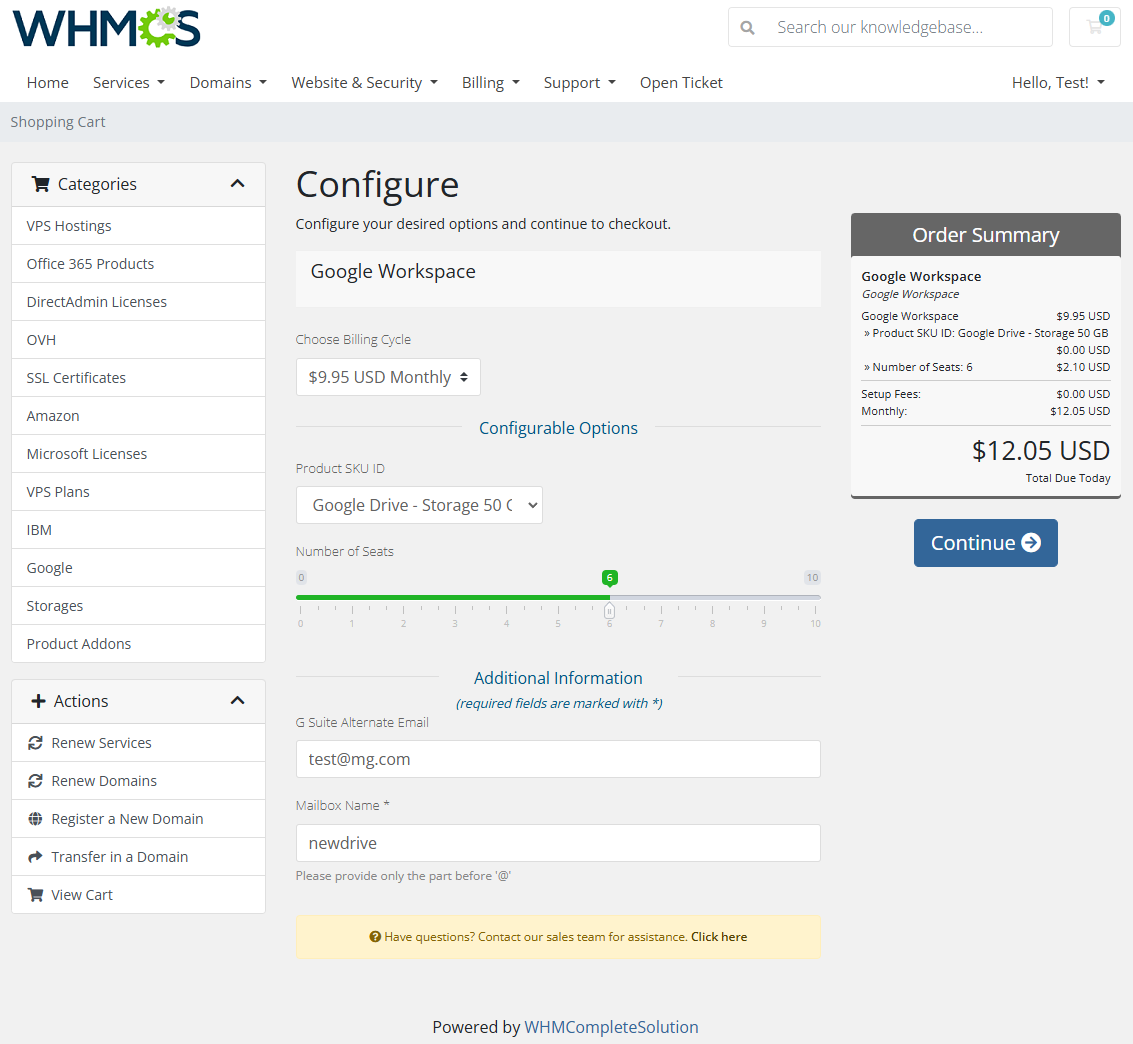Click the Continue button
Screen dimensions: 1133x1044
click(985, 543)
